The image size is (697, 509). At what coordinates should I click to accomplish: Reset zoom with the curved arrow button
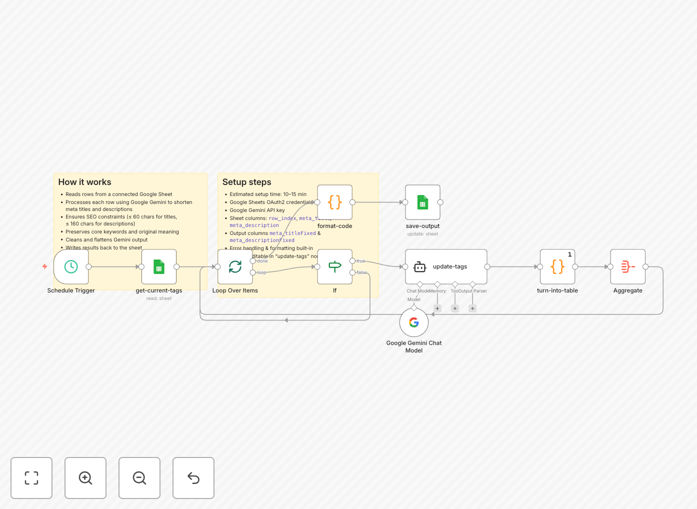coord(193,478)
